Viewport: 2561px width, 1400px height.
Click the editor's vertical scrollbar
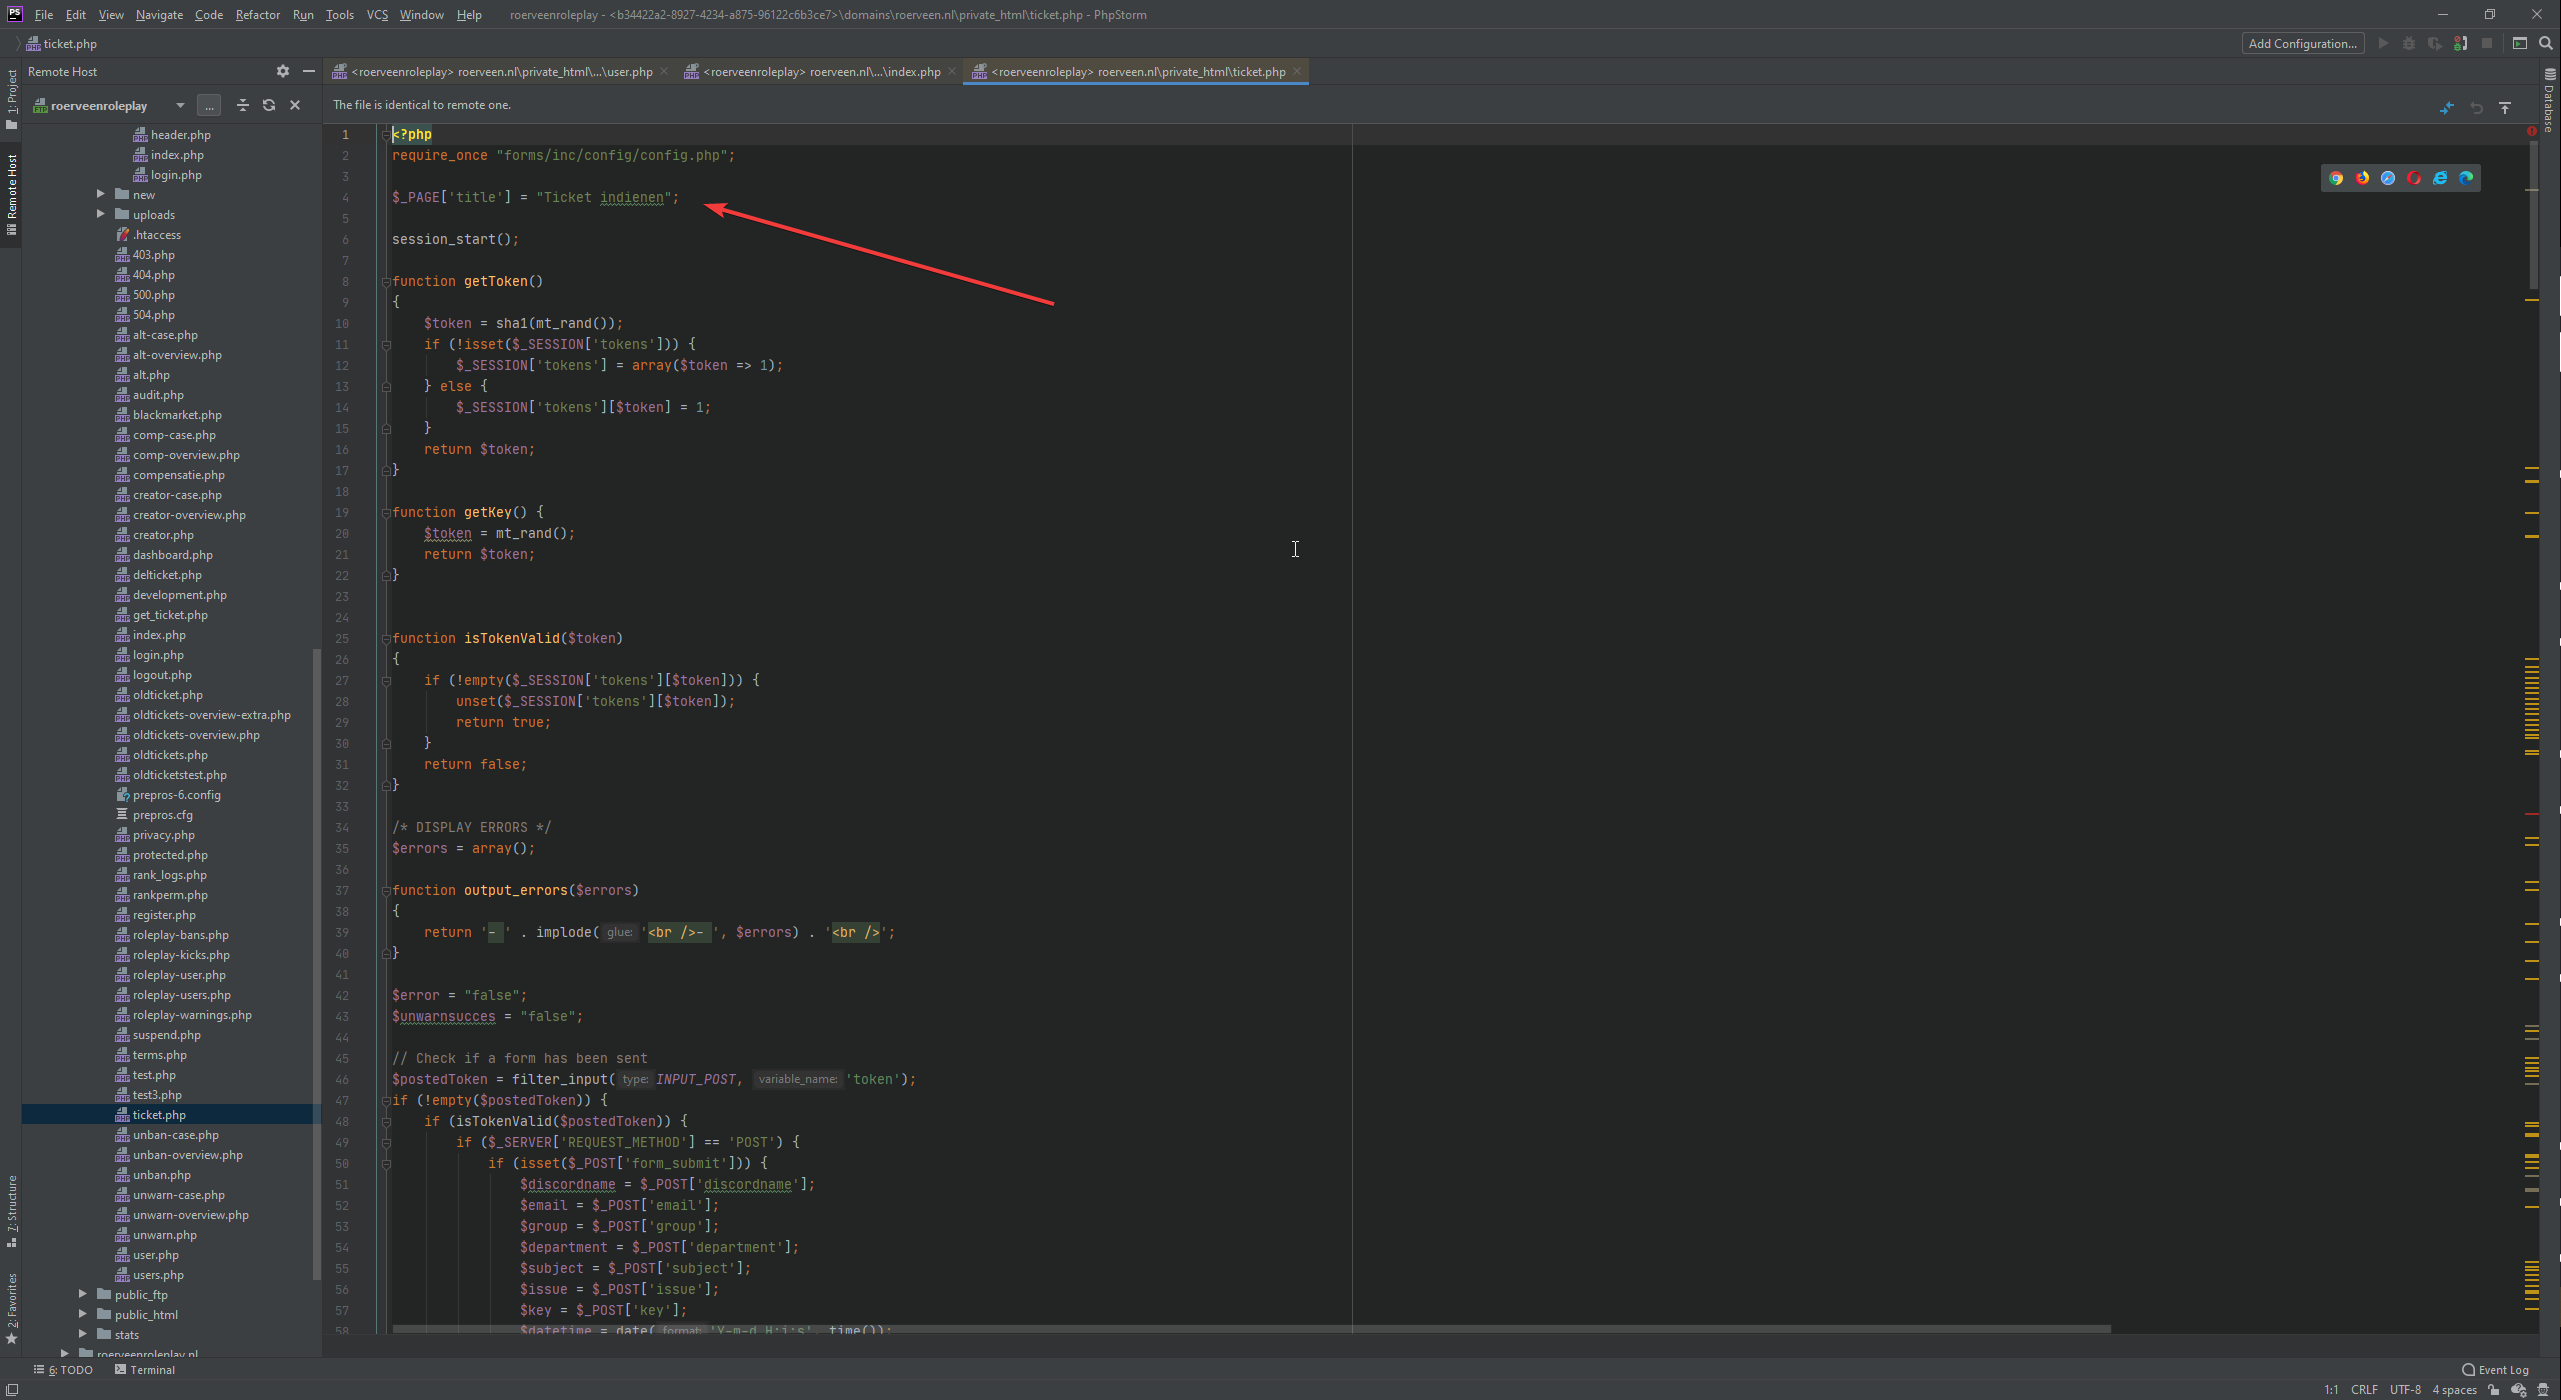2533,215
